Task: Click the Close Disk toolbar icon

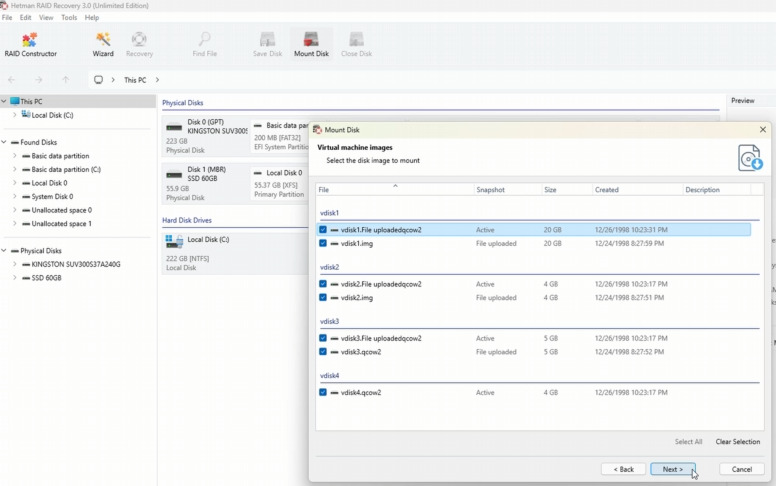Action: (x=356, y=45)
